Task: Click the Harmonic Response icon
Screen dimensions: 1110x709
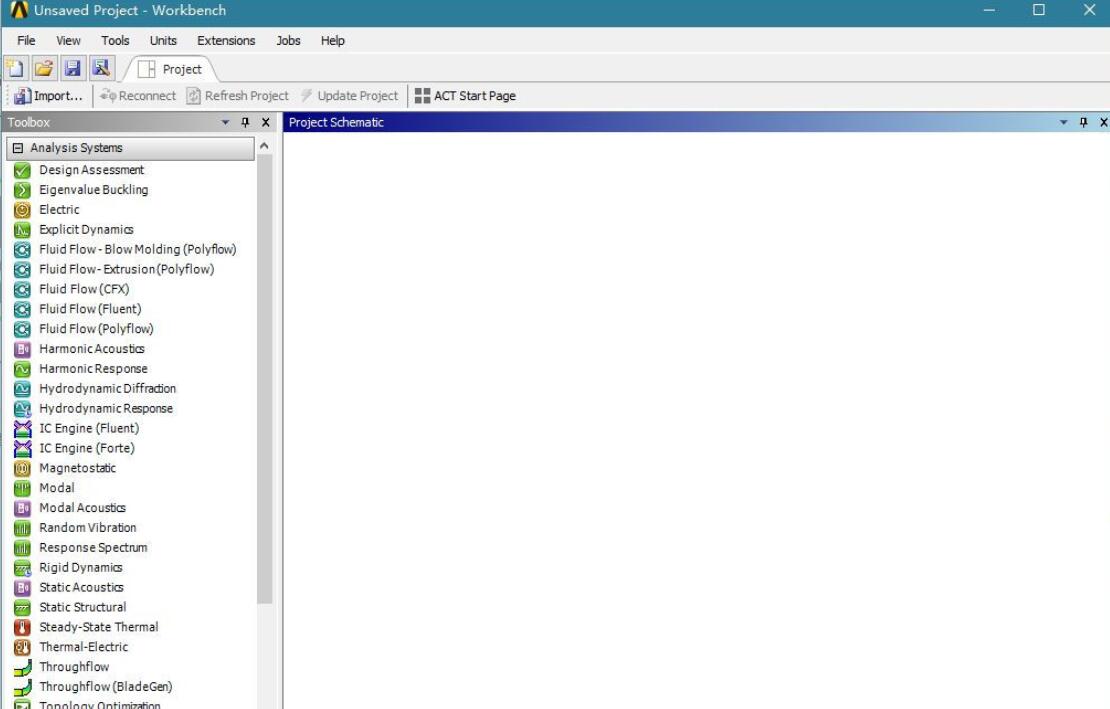Action: tap(23, 369)
